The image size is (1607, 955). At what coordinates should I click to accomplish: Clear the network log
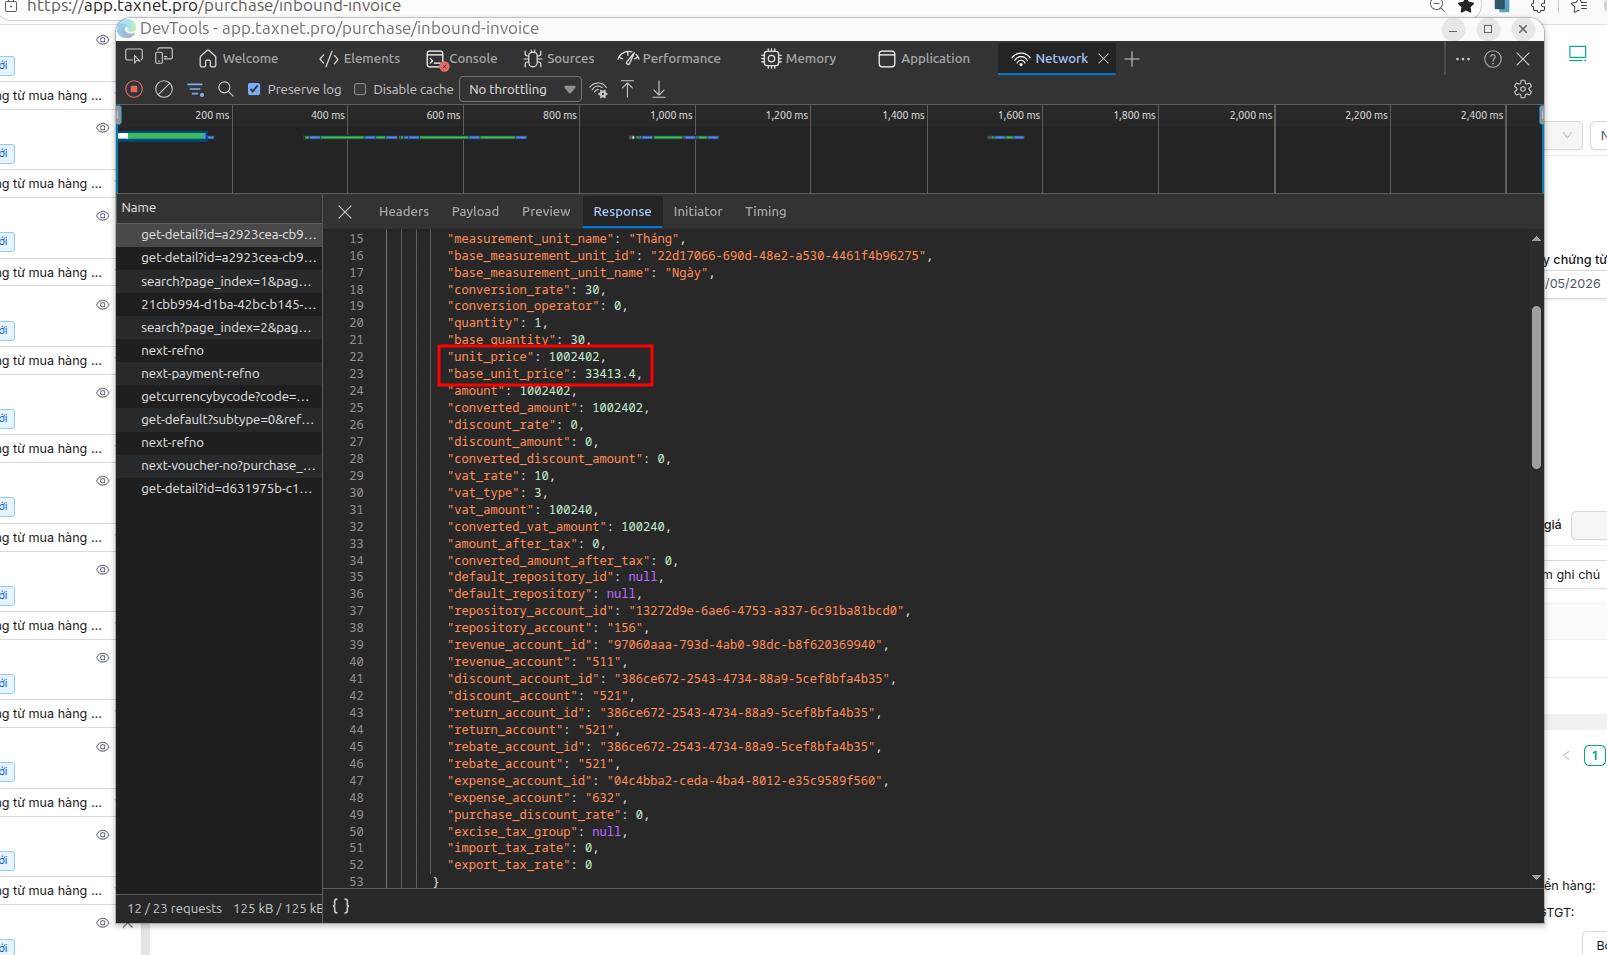pyautogui.click(x=164, y=89)
